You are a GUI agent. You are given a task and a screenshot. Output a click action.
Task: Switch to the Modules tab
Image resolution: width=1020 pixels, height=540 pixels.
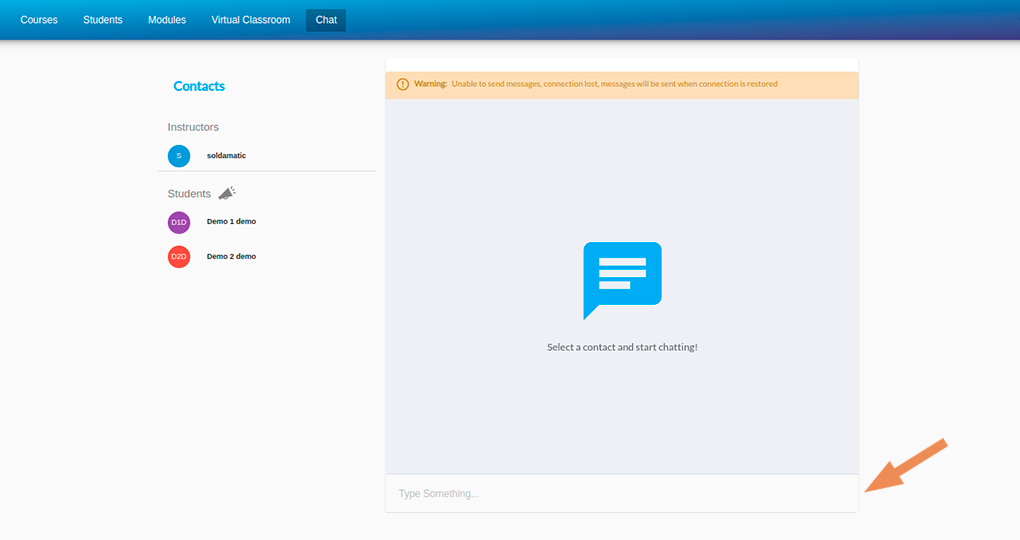click(x=167, y=20)
